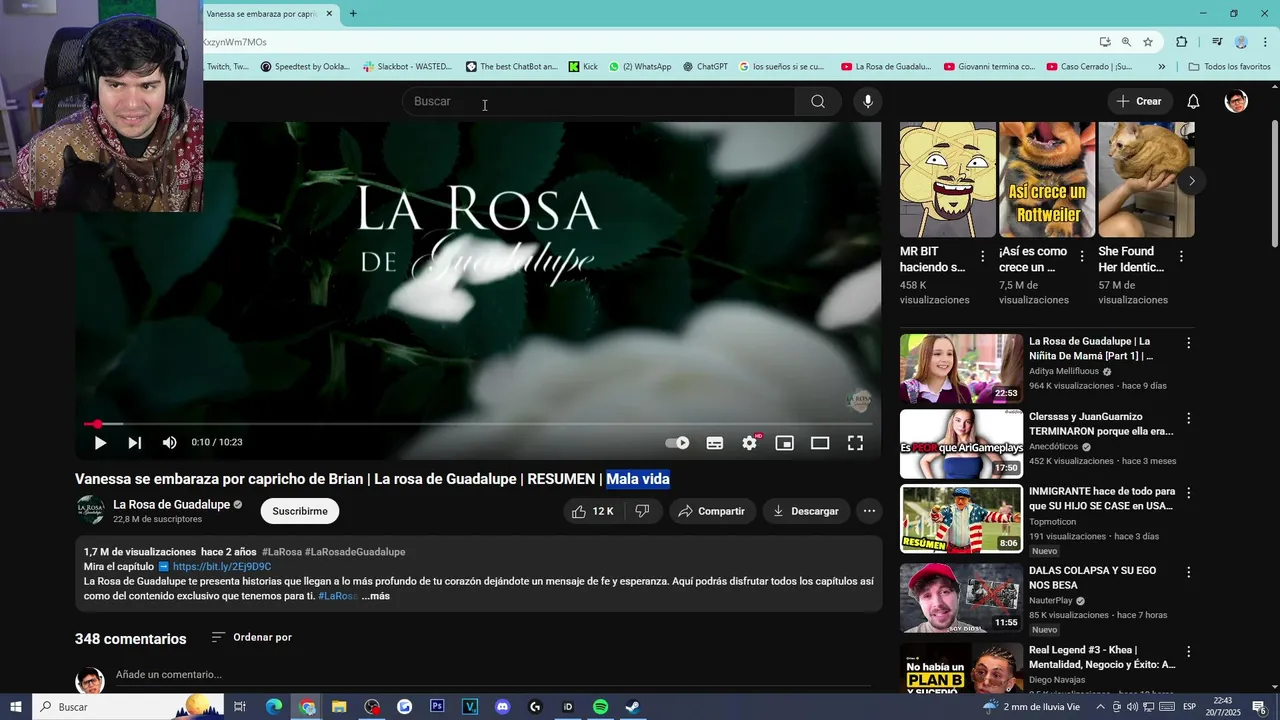The width and height of the screenshot is (1280, 720).
Task: Click the Descargar button
Action: click(805, 511)
